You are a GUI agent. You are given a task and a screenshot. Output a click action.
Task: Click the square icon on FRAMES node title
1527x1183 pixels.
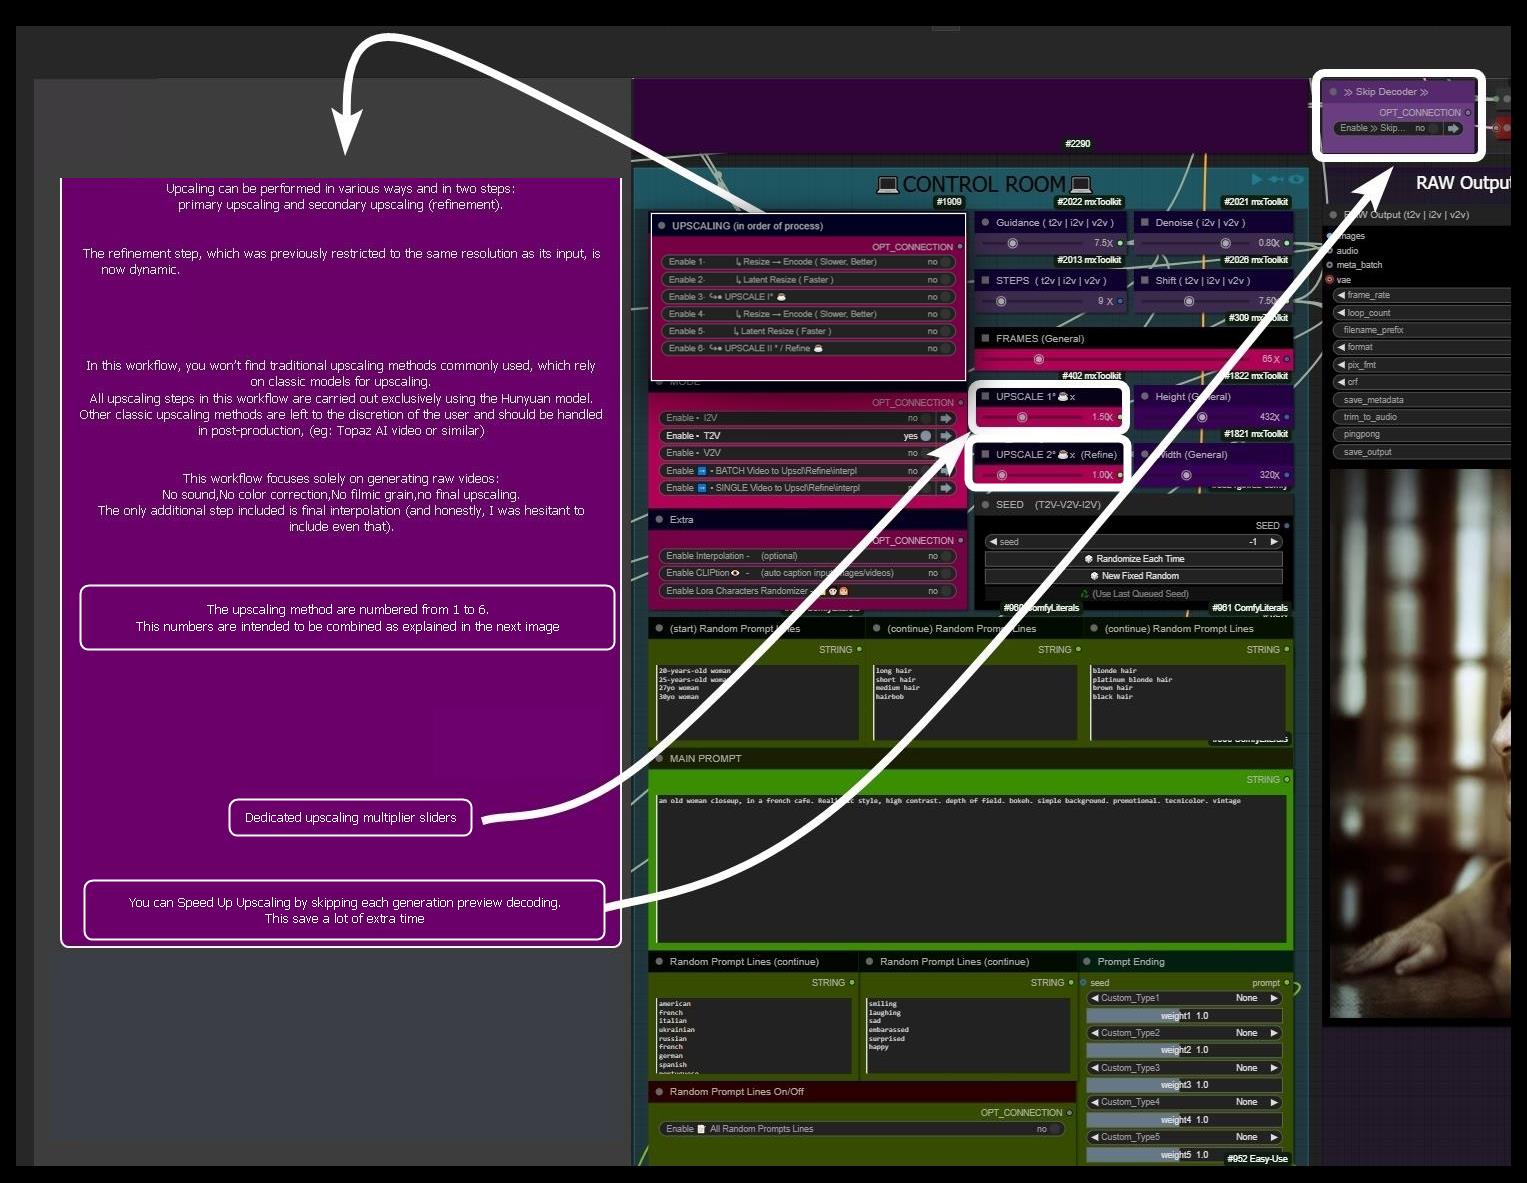tap(985, 339)
